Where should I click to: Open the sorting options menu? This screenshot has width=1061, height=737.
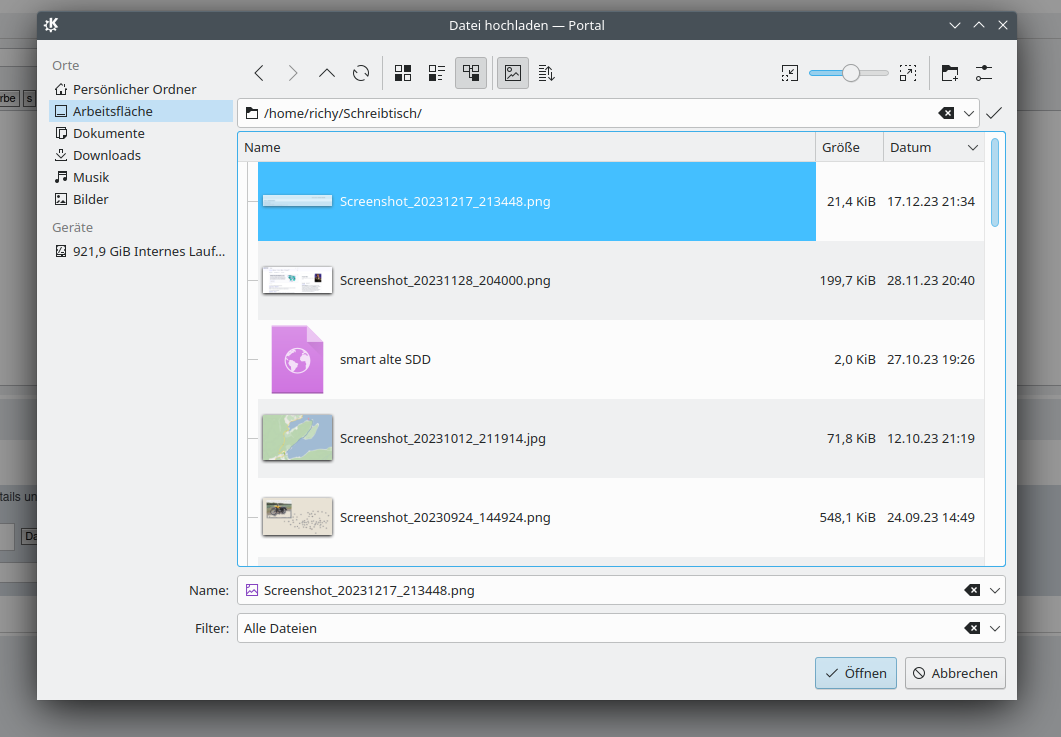546,73
